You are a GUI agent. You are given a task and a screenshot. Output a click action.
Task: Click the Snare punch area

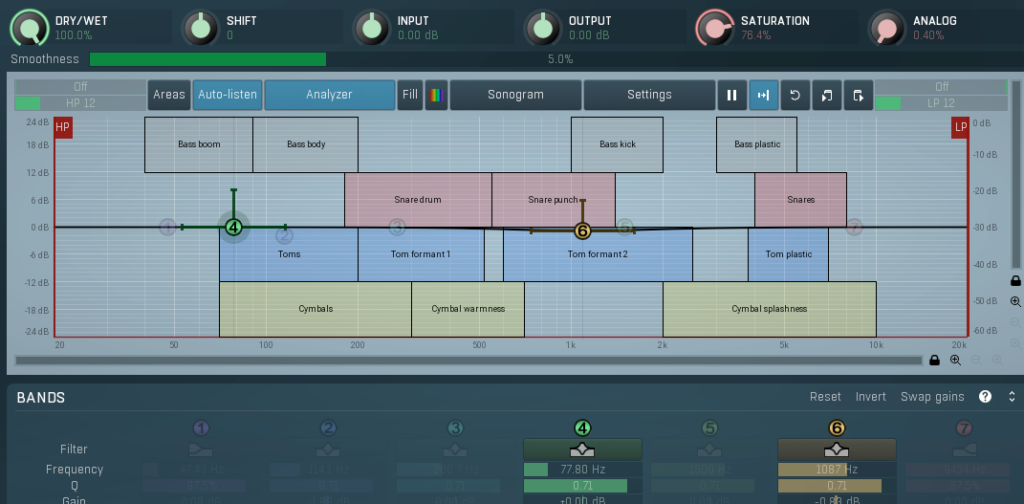click(x=553, y=200)
